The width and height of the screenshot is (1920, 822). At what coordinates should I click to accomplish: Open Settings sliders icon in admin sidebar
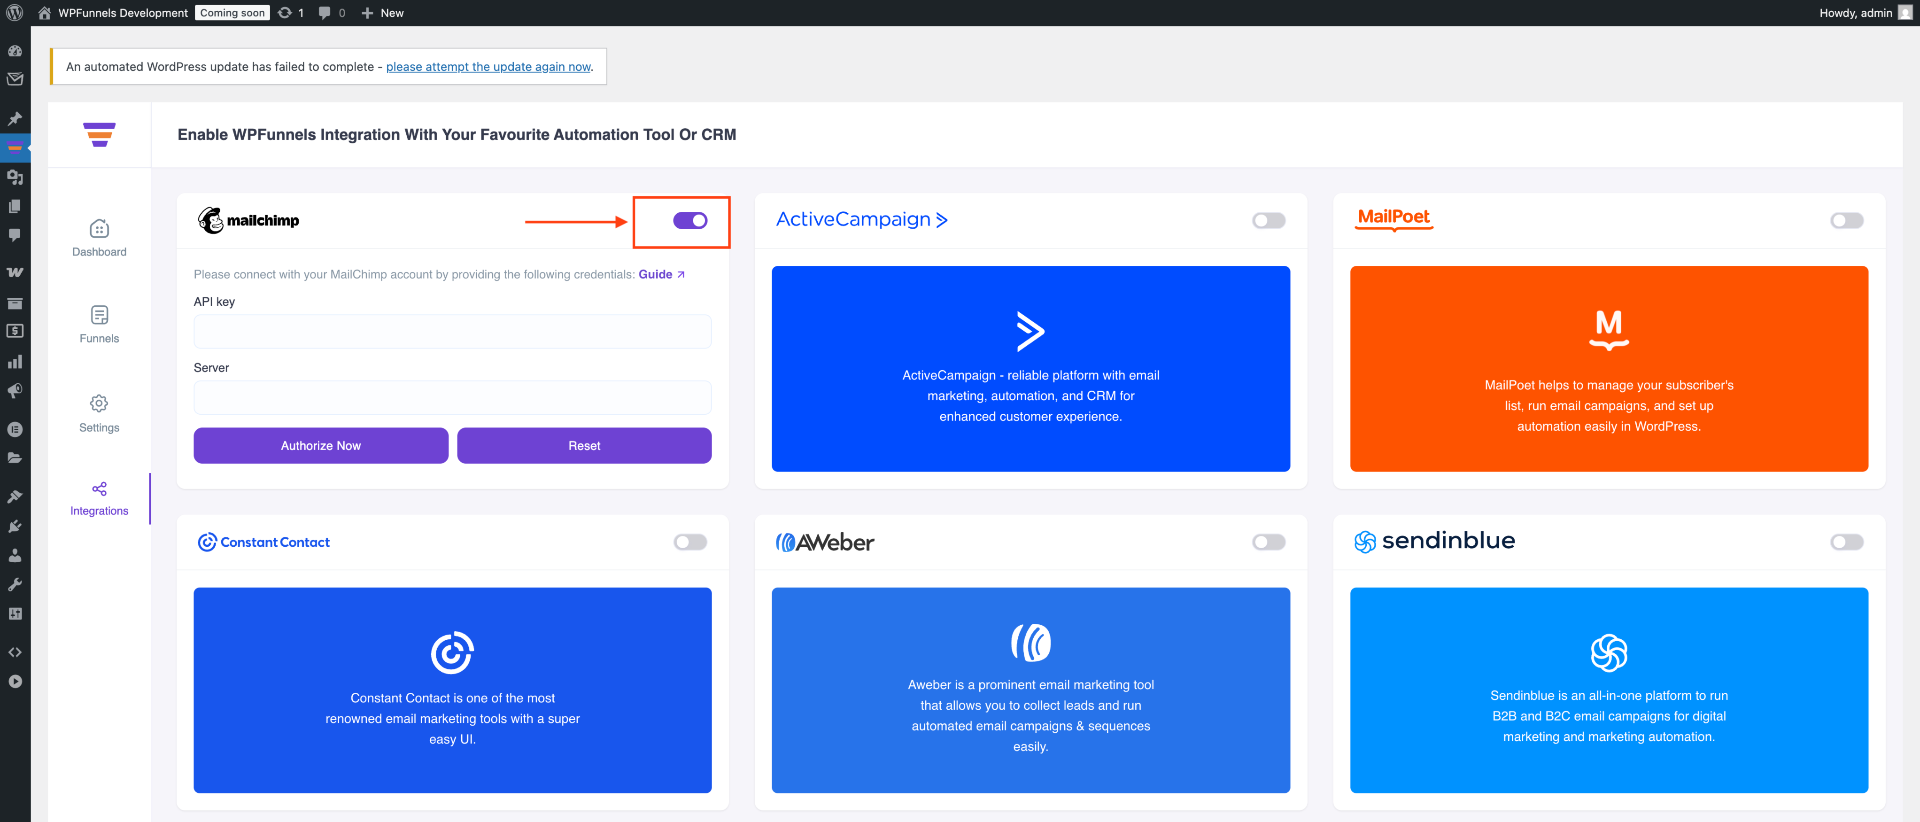(x=15, y=614)
